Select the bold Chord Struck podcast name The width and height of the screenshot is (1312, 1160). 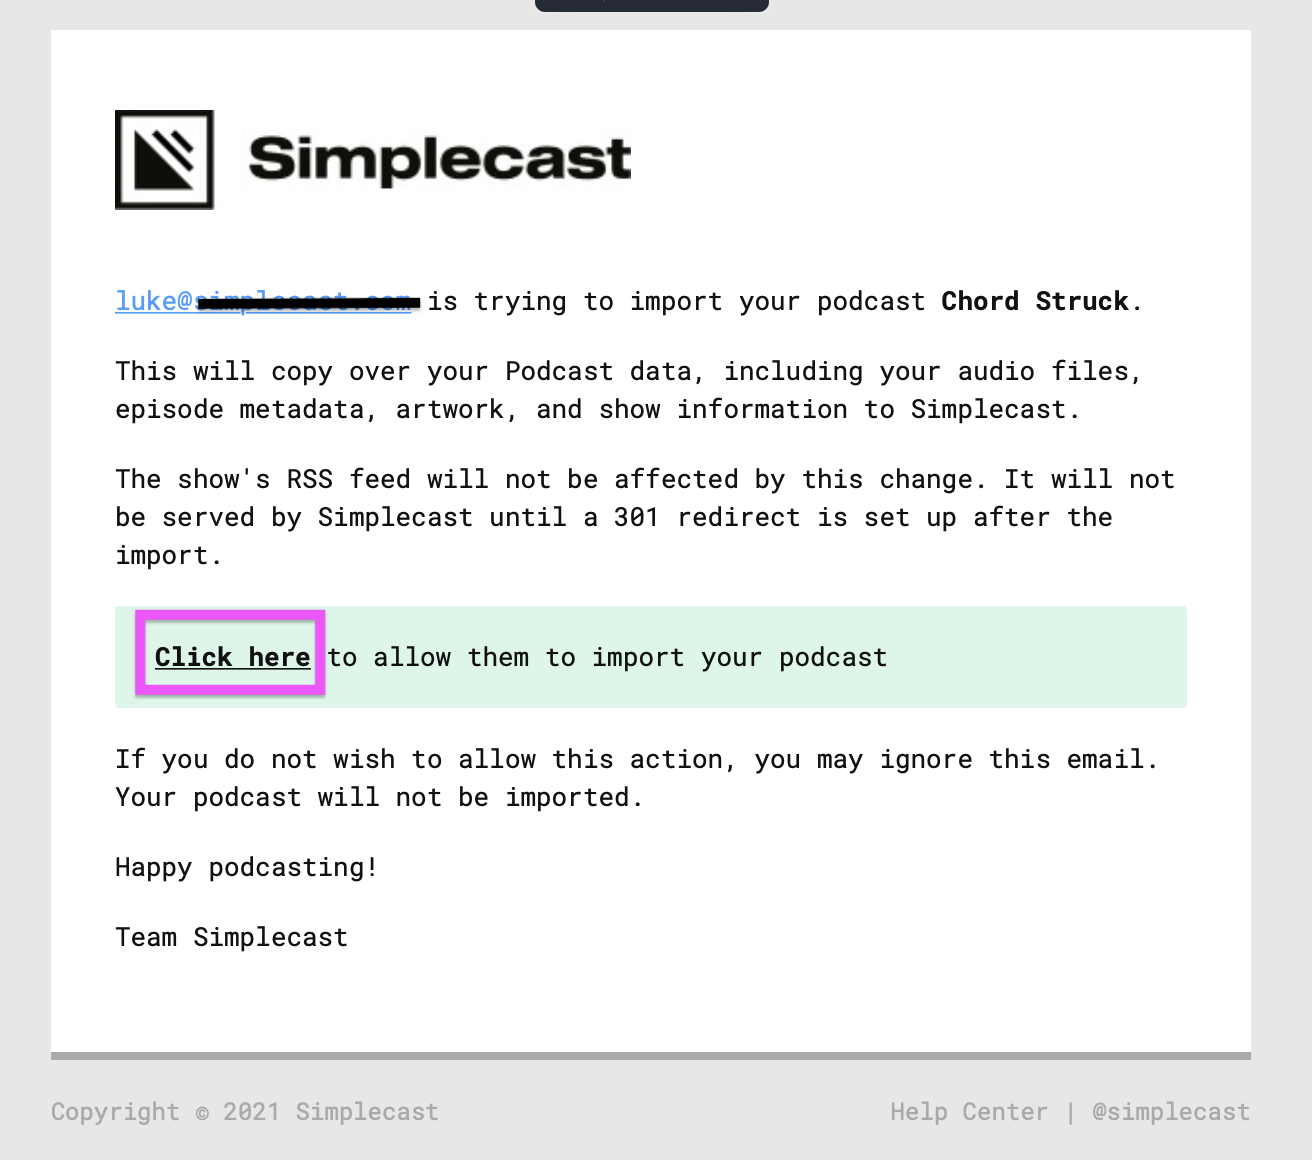tap(1035, 301)
